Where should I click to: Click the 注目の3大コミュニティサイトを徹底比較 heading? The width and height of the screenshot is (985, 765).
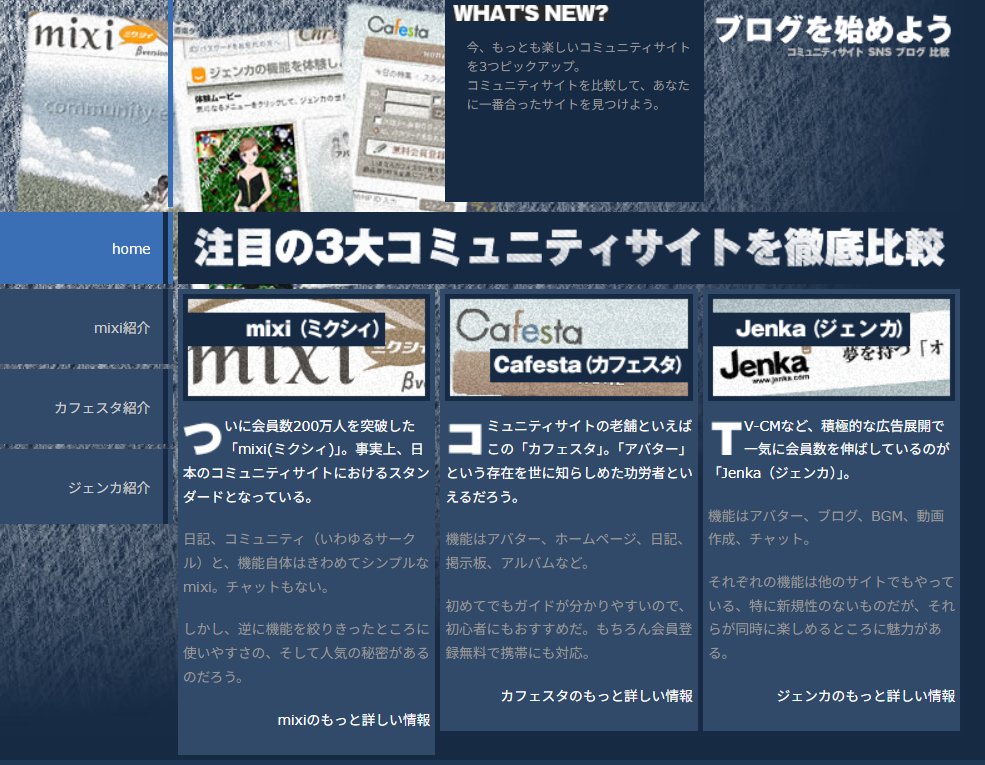point(569,247)
